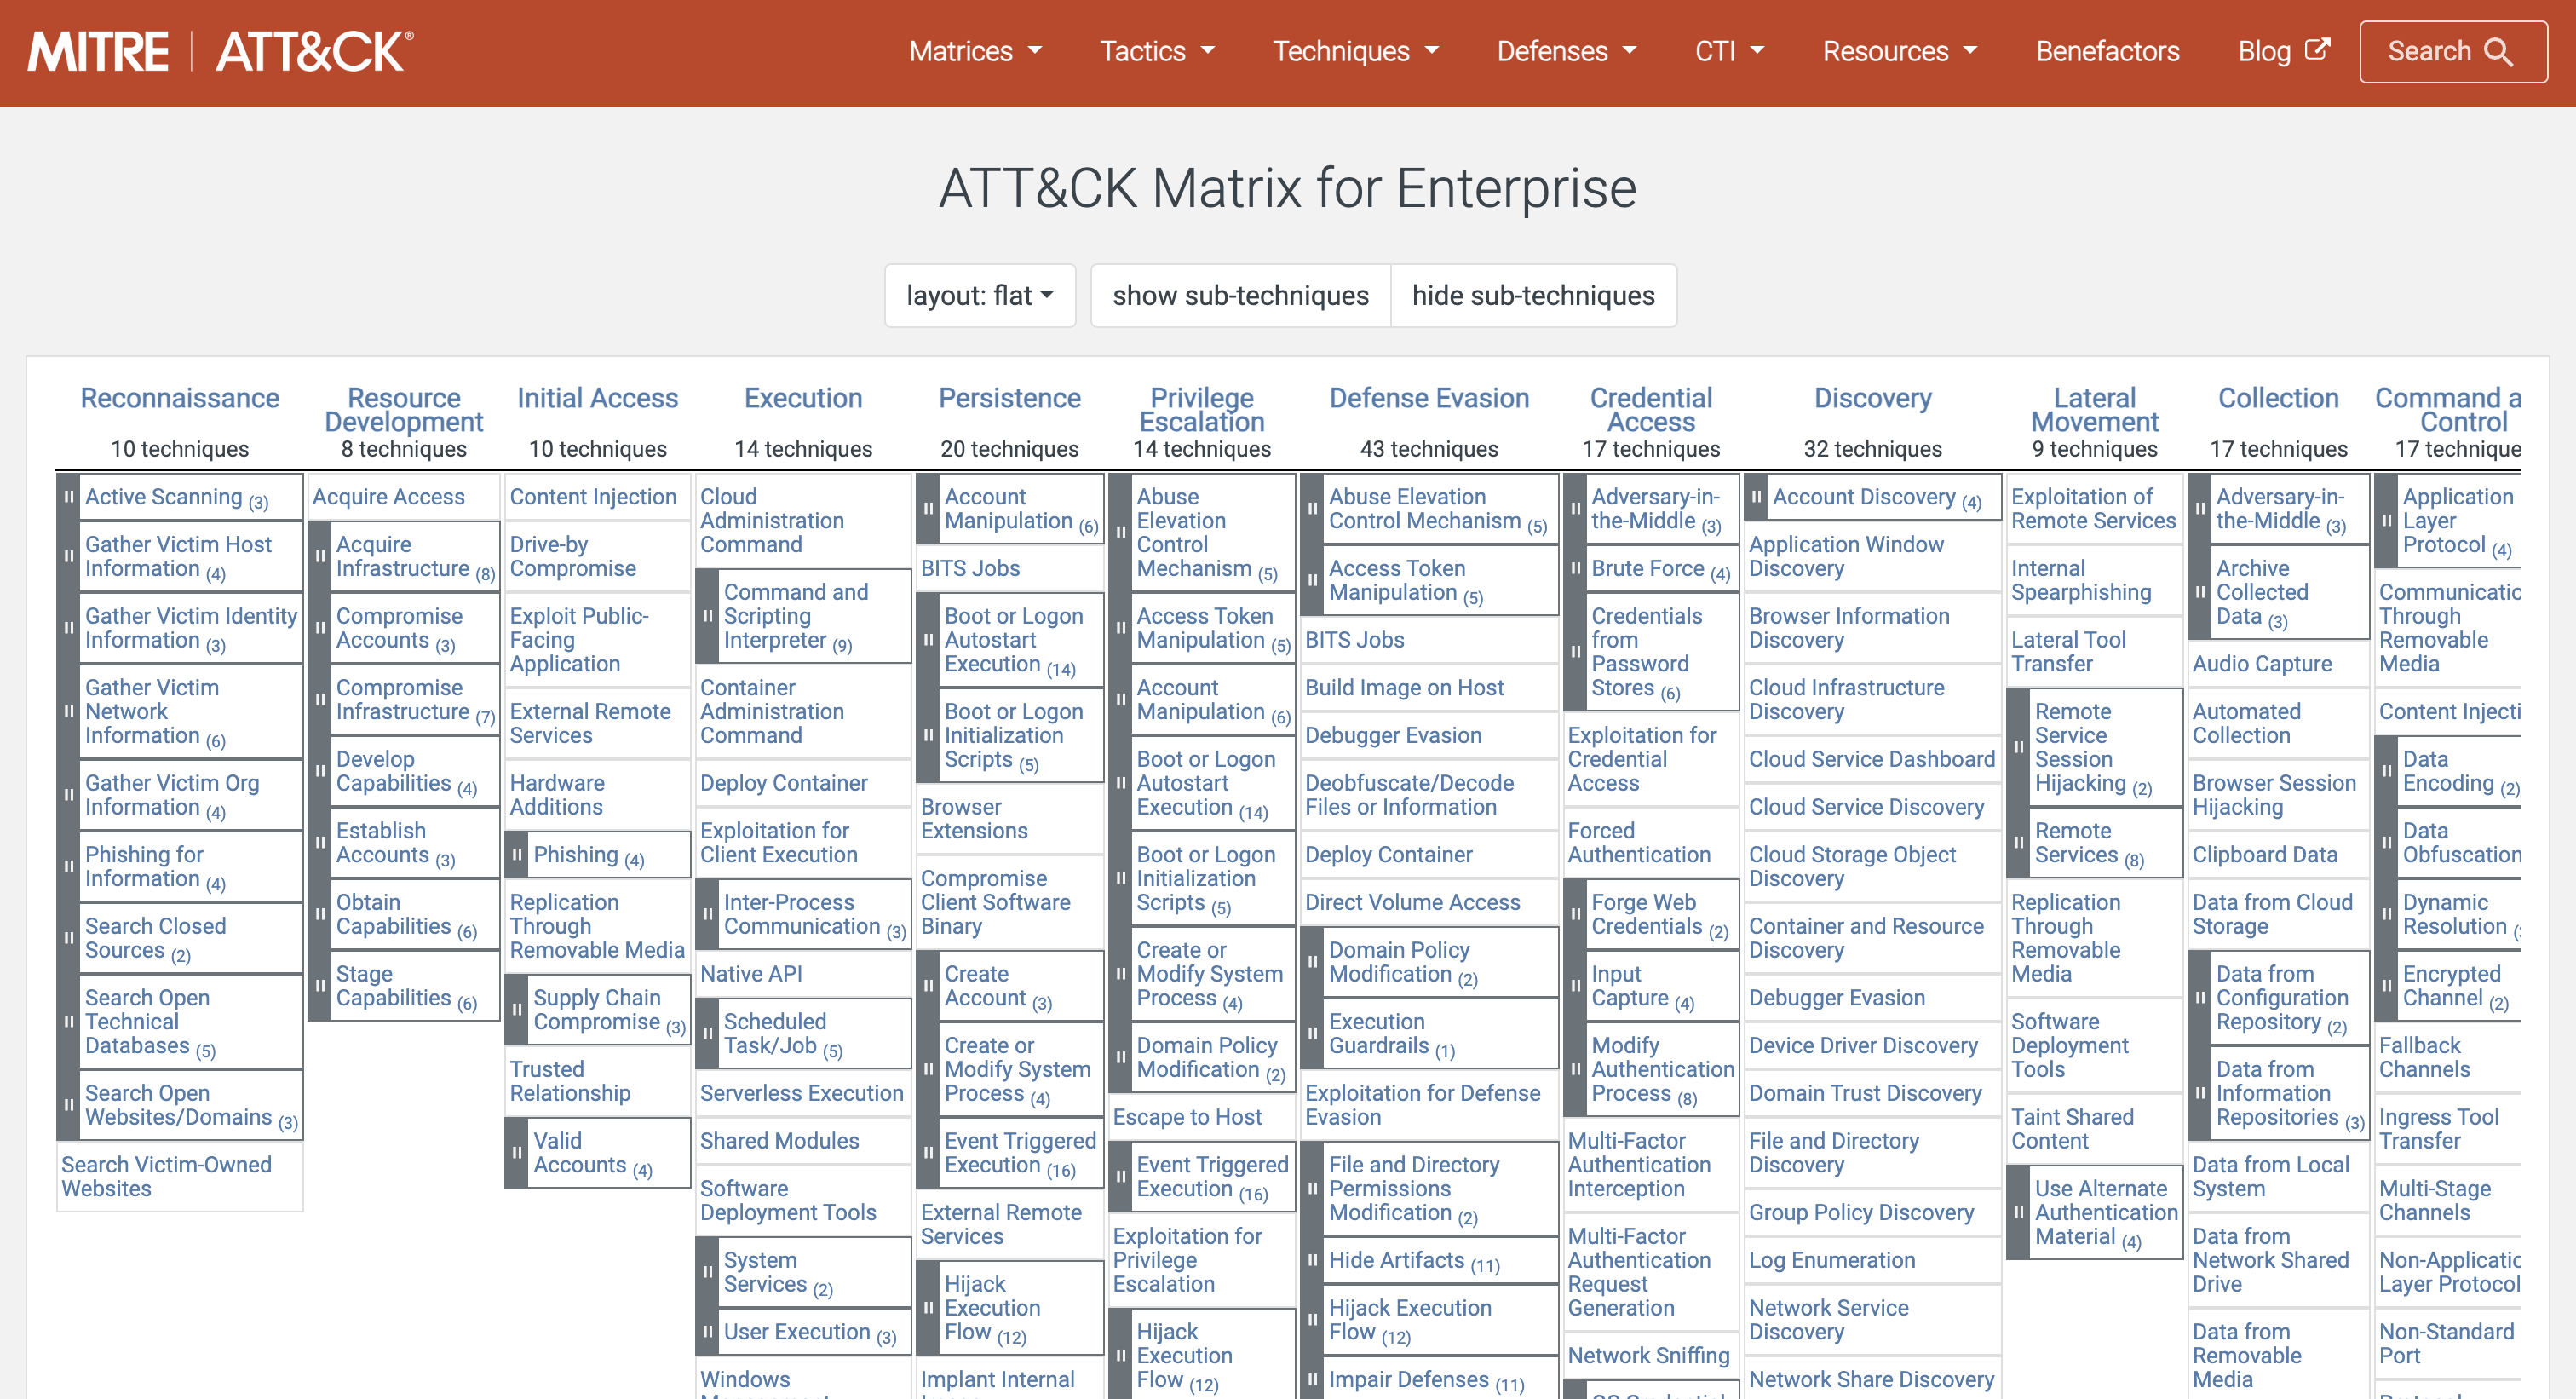
Task: Expand System Services sub-techniques handle
Action: pos(707,1272)
